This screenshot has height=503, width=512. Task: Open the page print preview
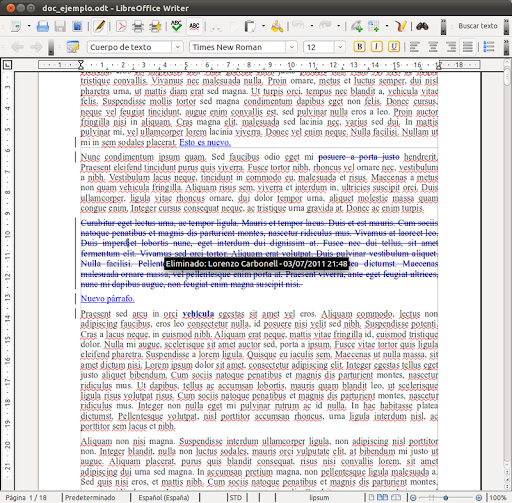coord(155,26)
